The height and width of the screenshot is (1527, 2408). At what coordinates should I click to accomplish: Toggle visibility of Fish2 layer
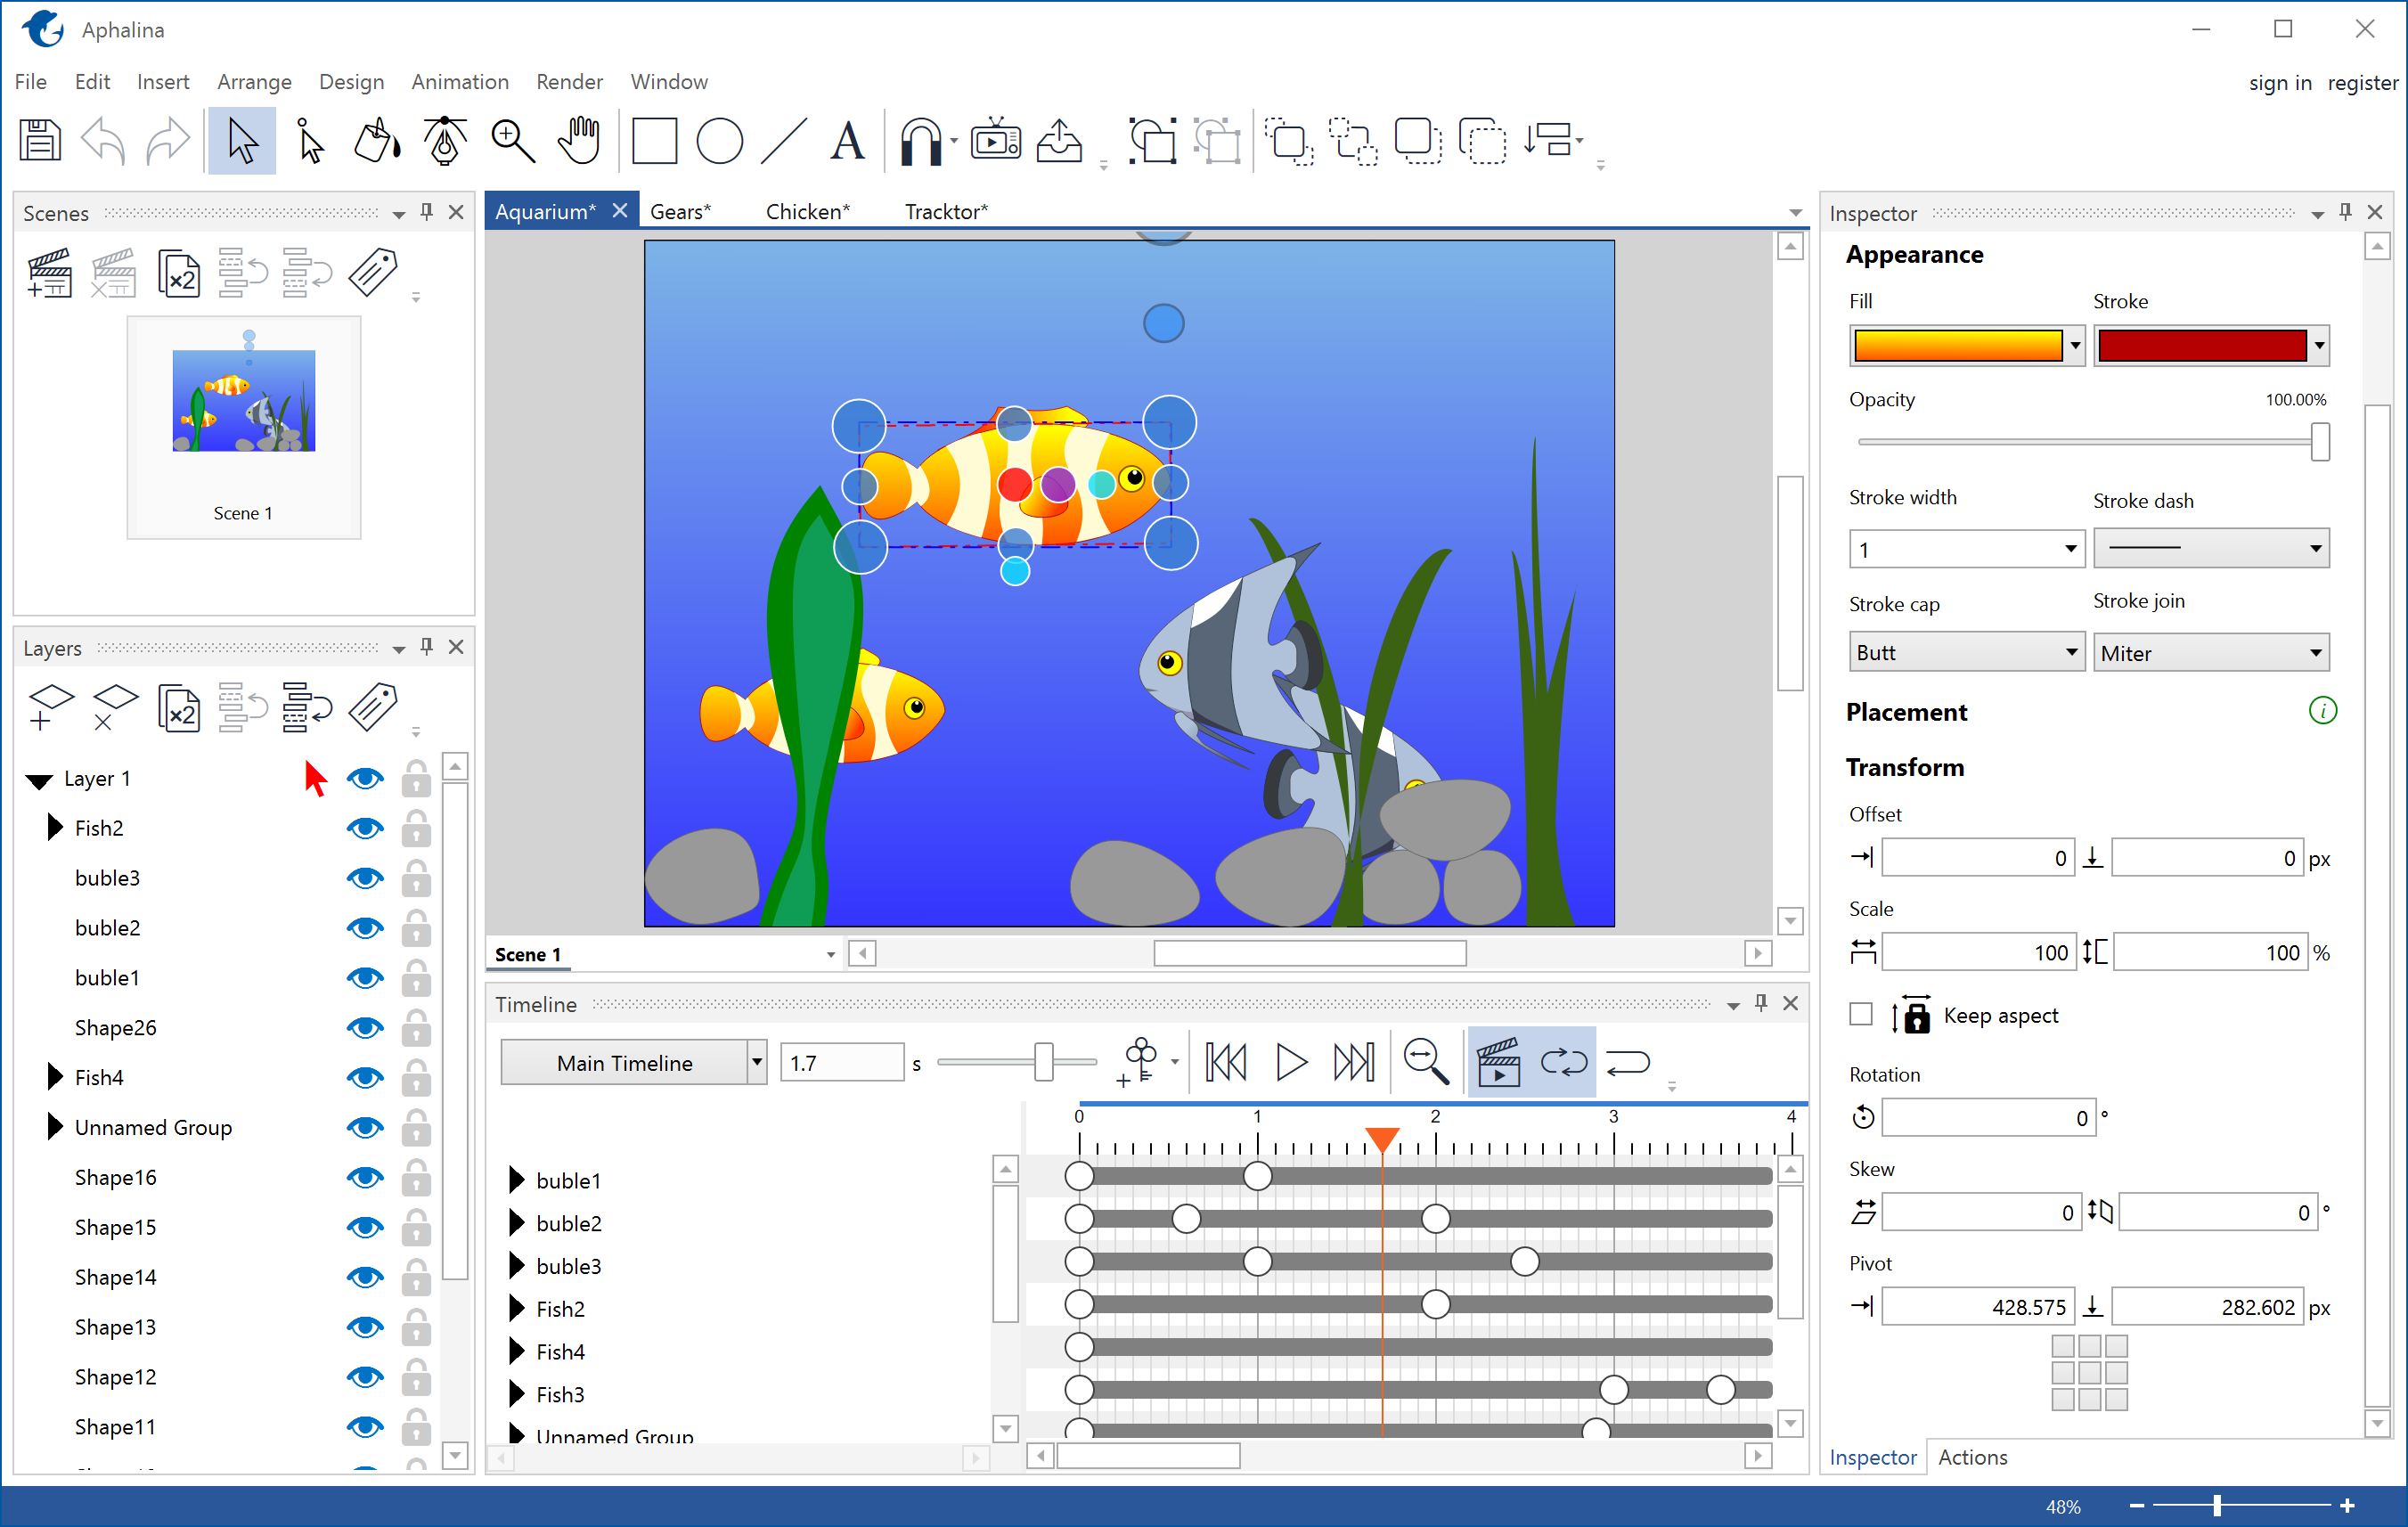(363, 829)
